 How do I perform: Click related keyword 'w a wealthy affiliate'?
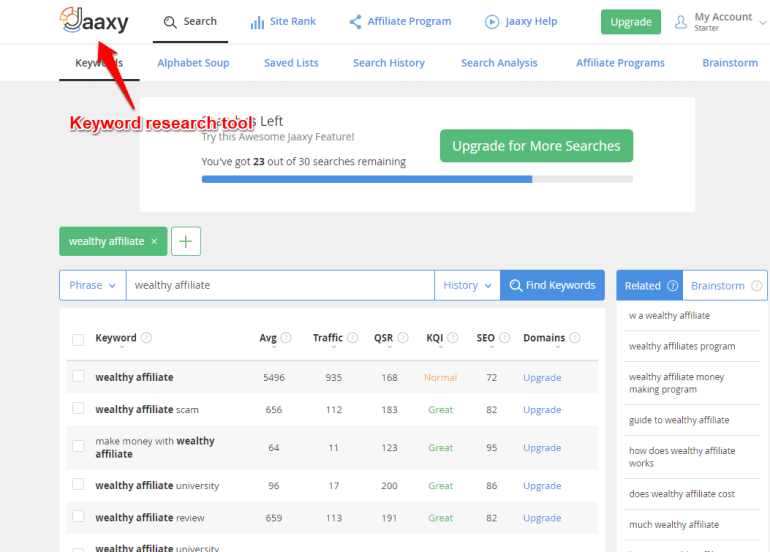669,315
